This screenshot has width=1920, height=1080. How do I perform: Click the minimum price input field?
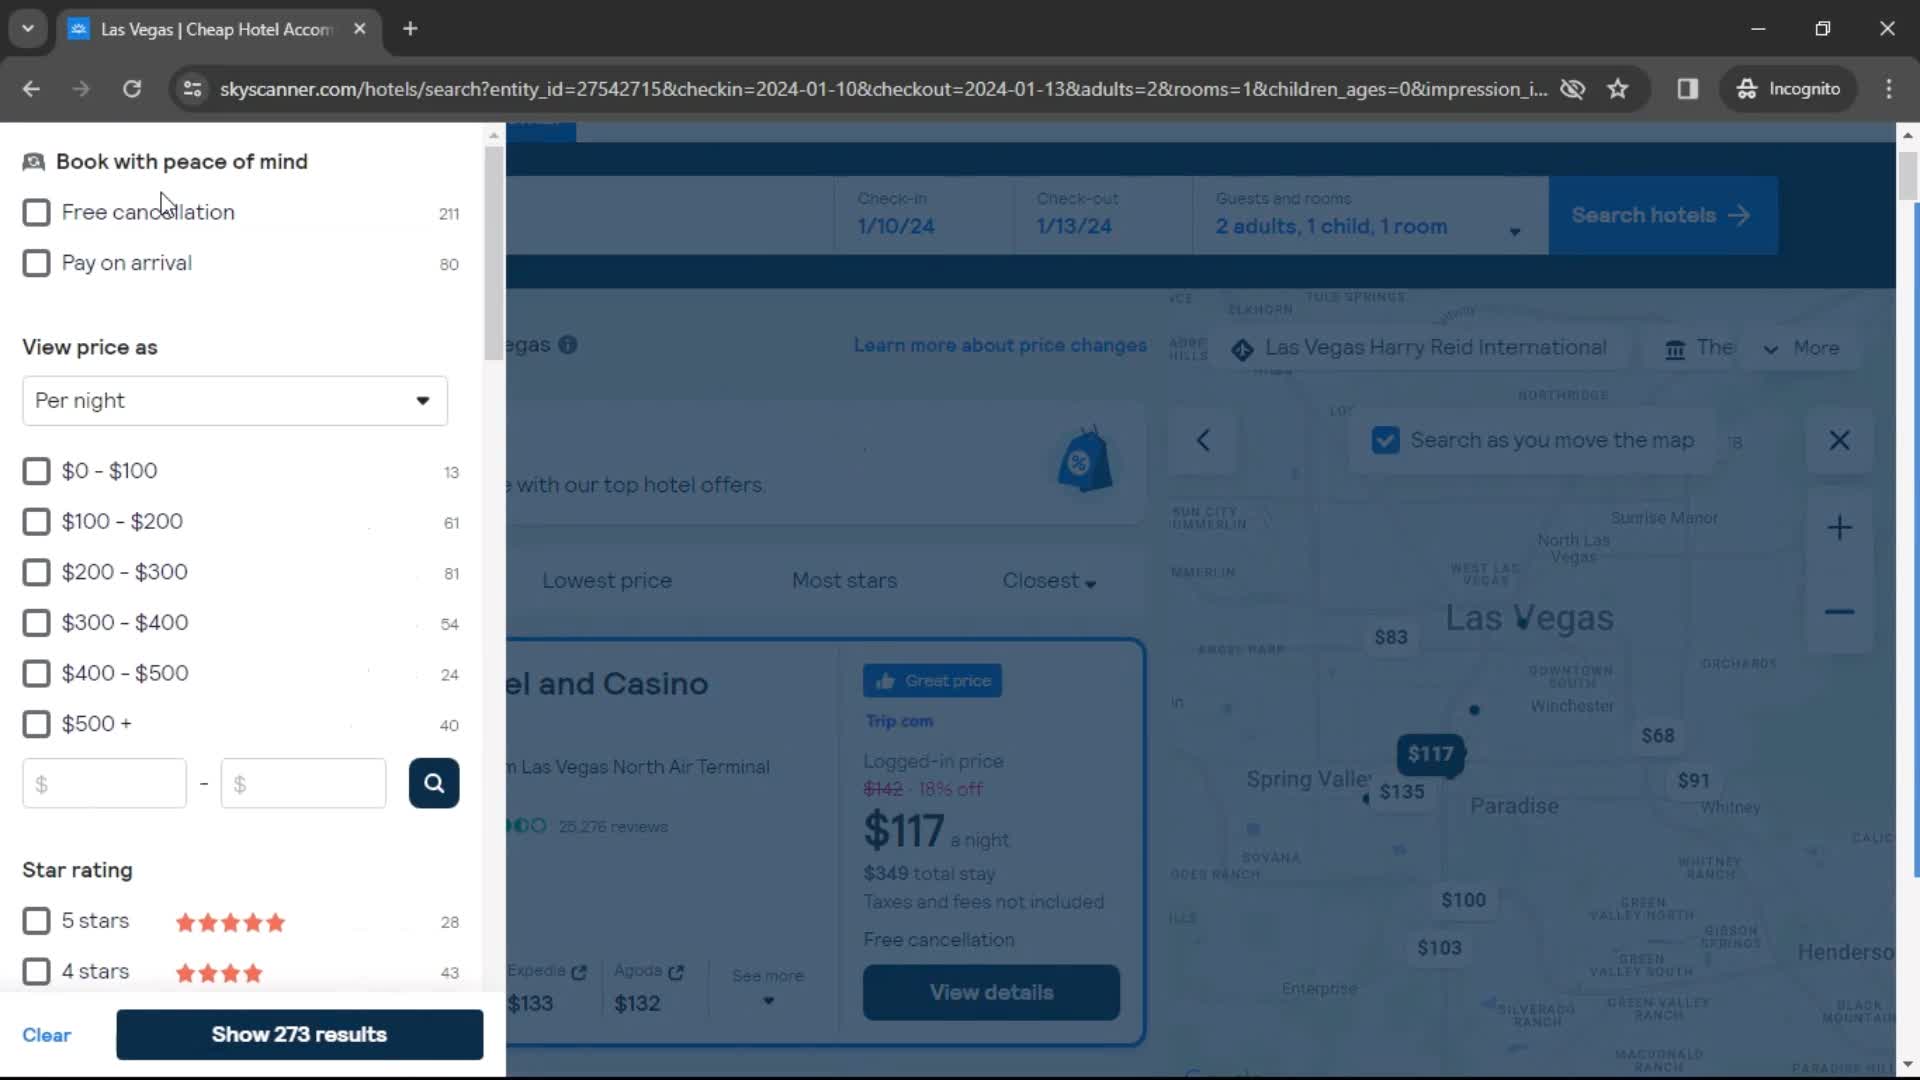pos(104,784)
